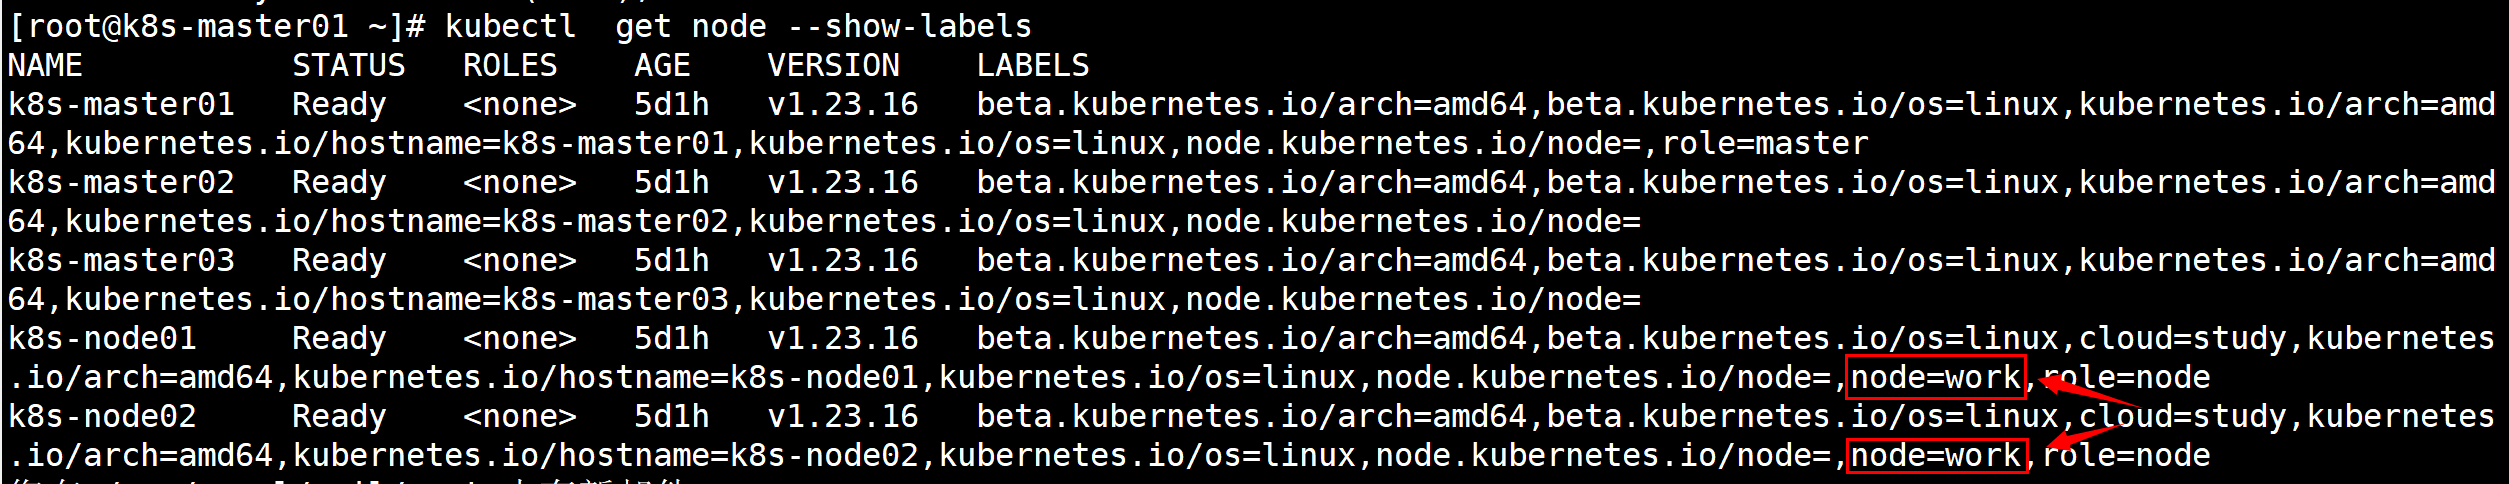
Task: Click the red-boxed node=work label for k8s-node01
Action: (1935, 377)
